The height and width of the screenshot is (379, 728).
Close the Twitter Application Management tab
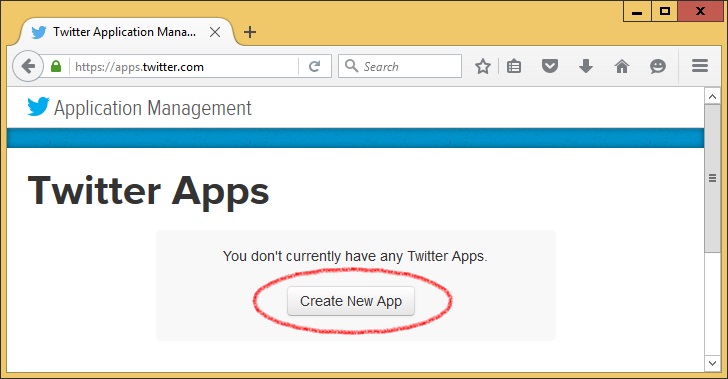(214, 32)
